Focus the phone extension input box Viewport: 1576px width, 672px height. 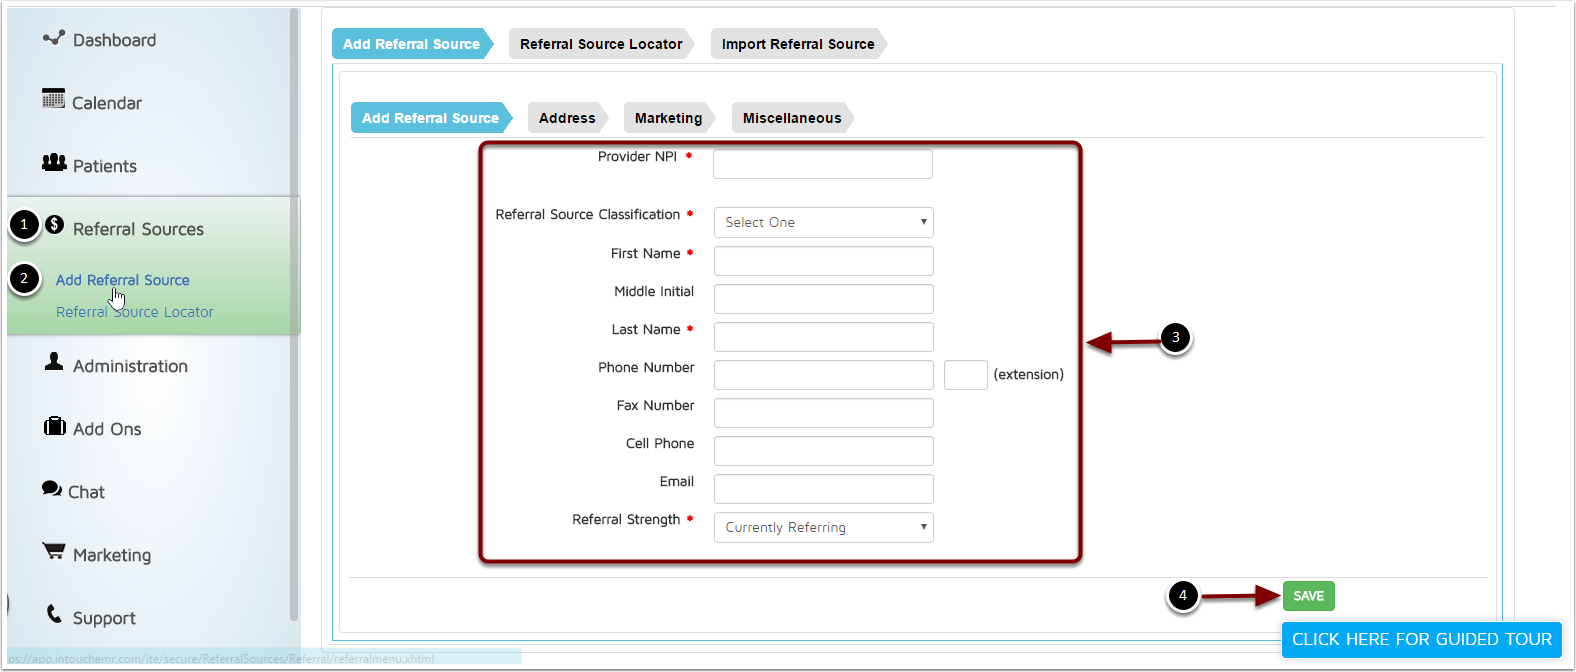coord(965,375)
